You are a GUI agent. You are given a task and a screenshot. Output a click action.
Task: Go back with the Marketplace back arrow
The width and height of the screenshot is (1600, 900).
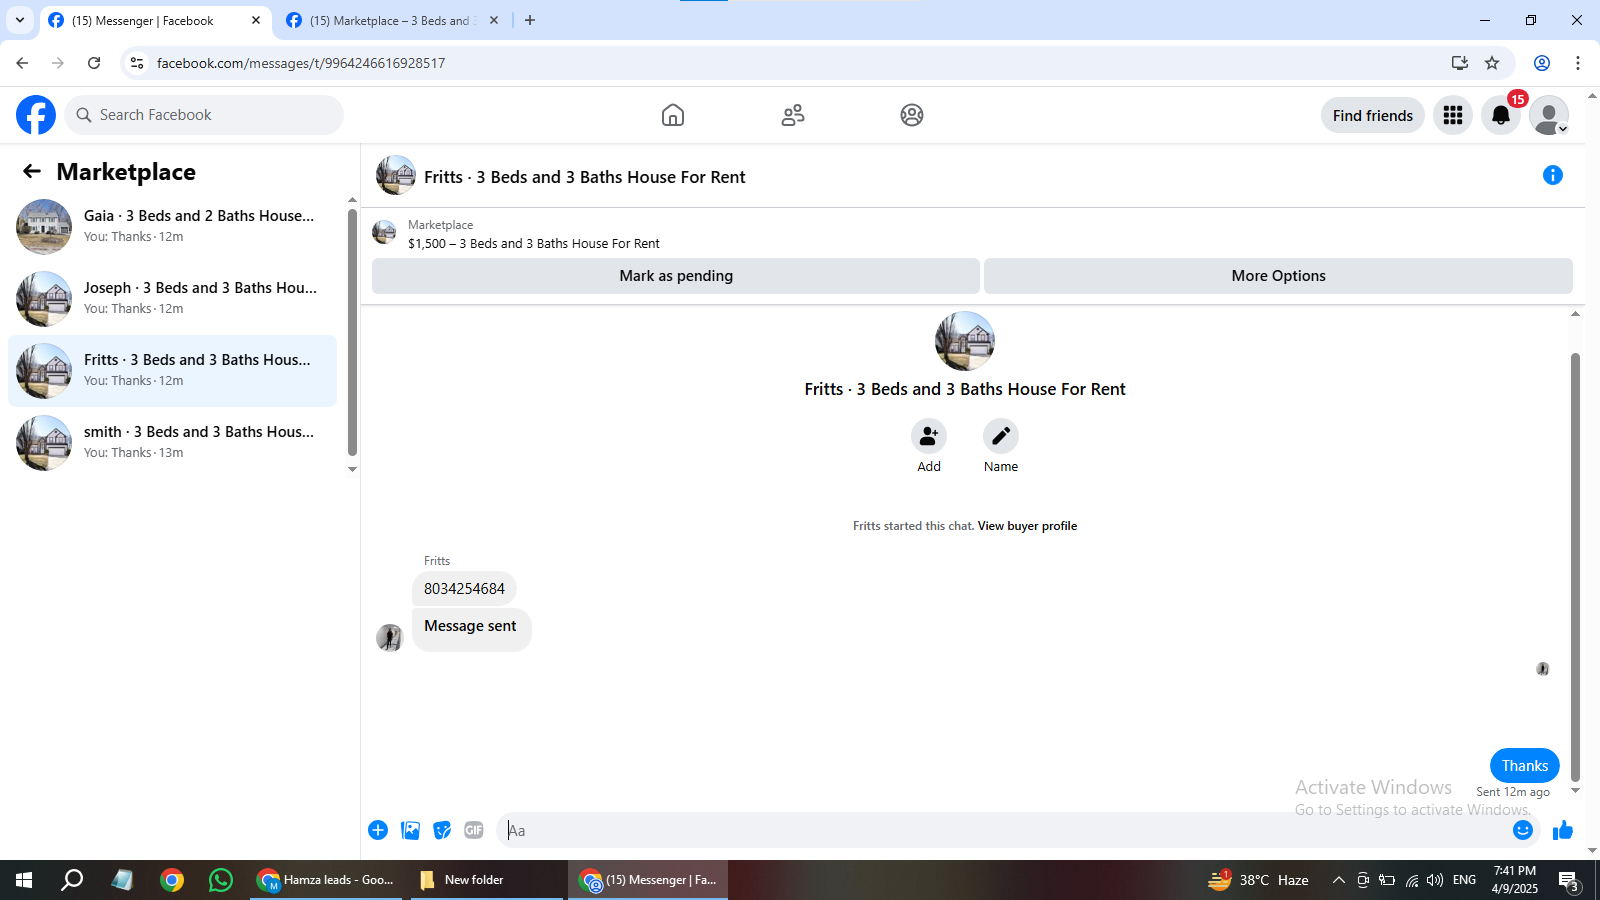click(32, 172)
